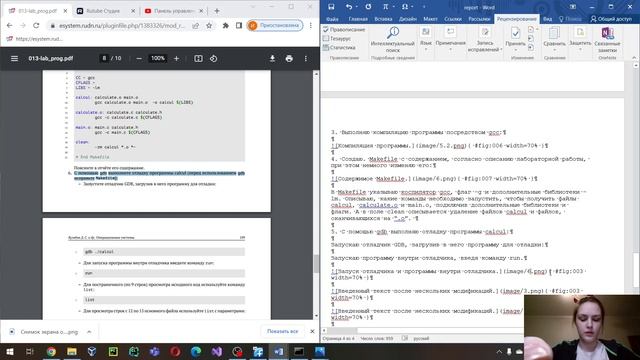This screenshot has width=640, height=360.
Task: Open the Pi equation dropdown arrow
Action: (x=393, y=7)
